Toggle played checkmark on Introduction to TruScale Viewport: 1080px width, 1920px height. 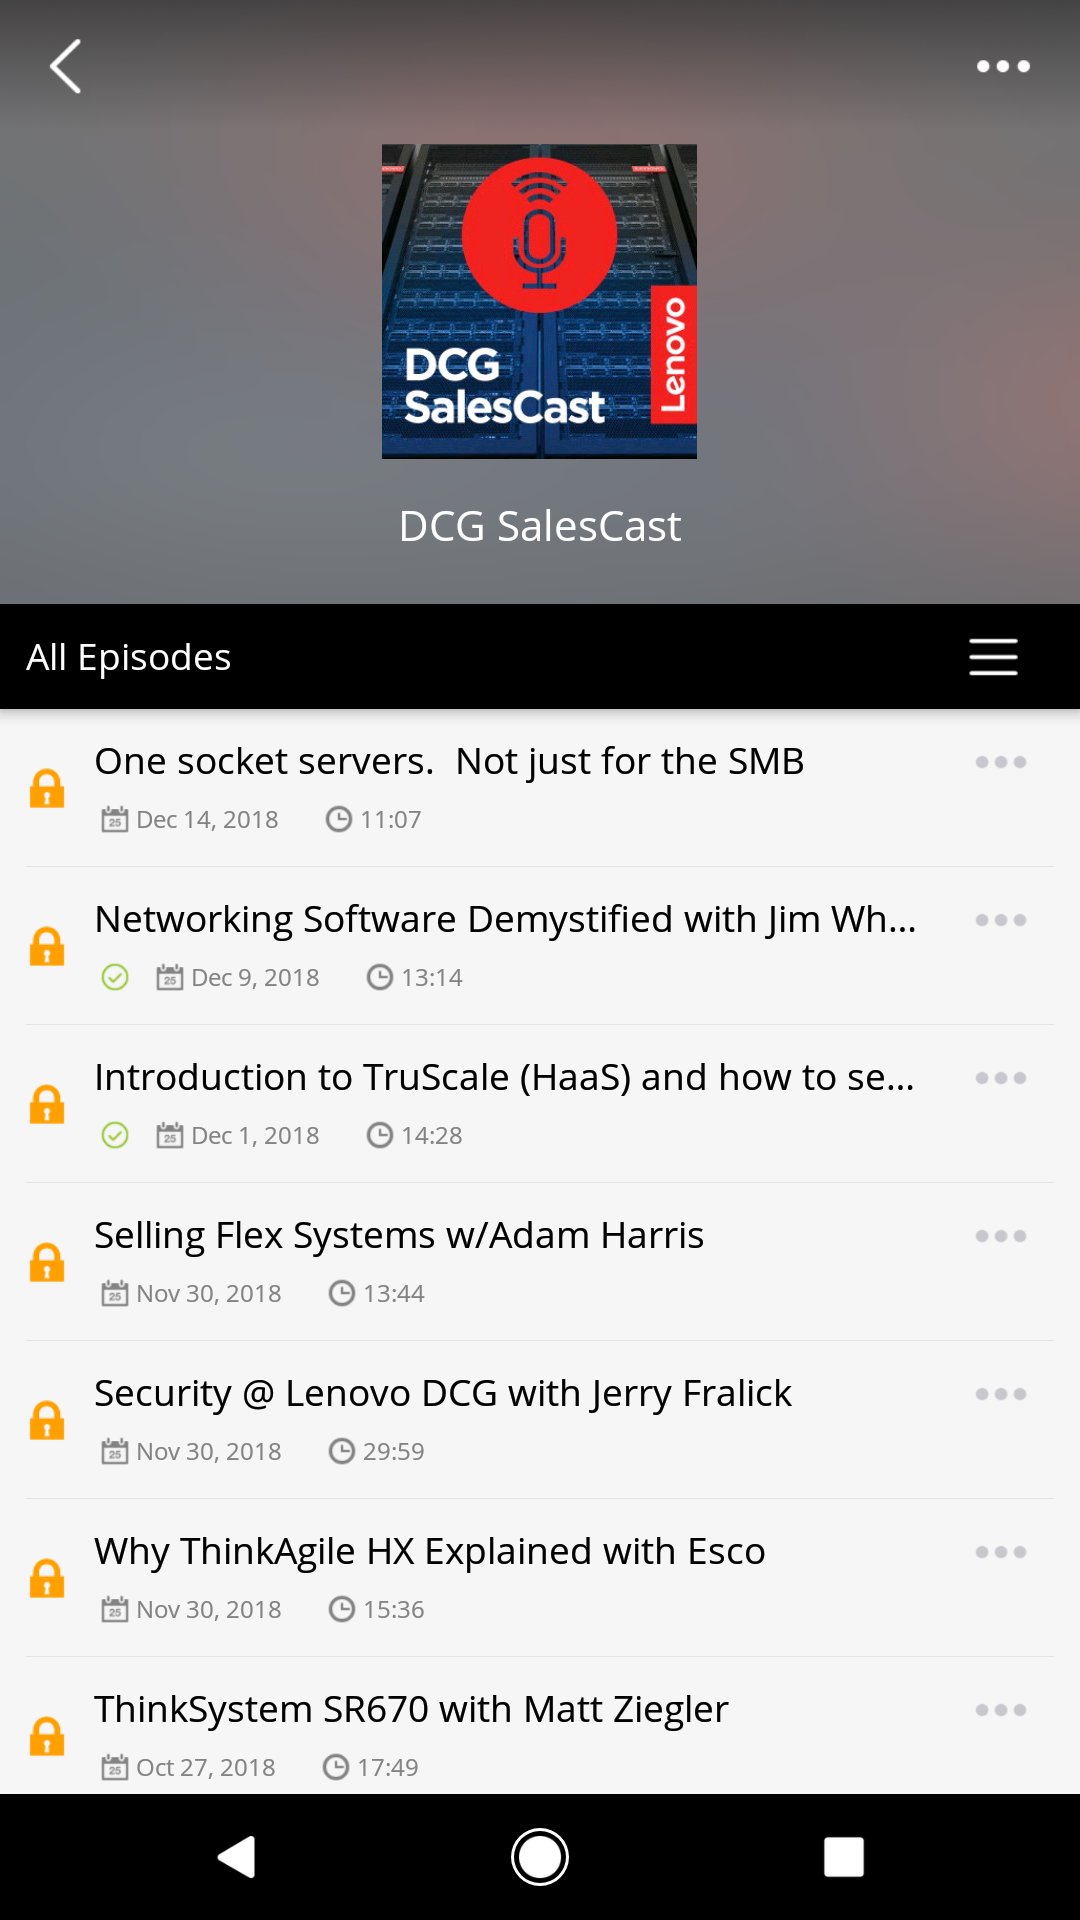click(x=115, y=1135)
